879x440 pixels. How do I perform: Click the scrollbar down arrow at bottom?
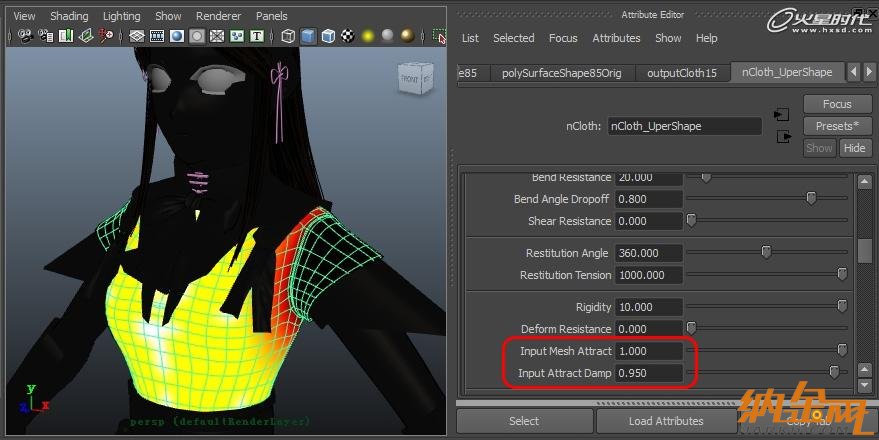[864, 385]
